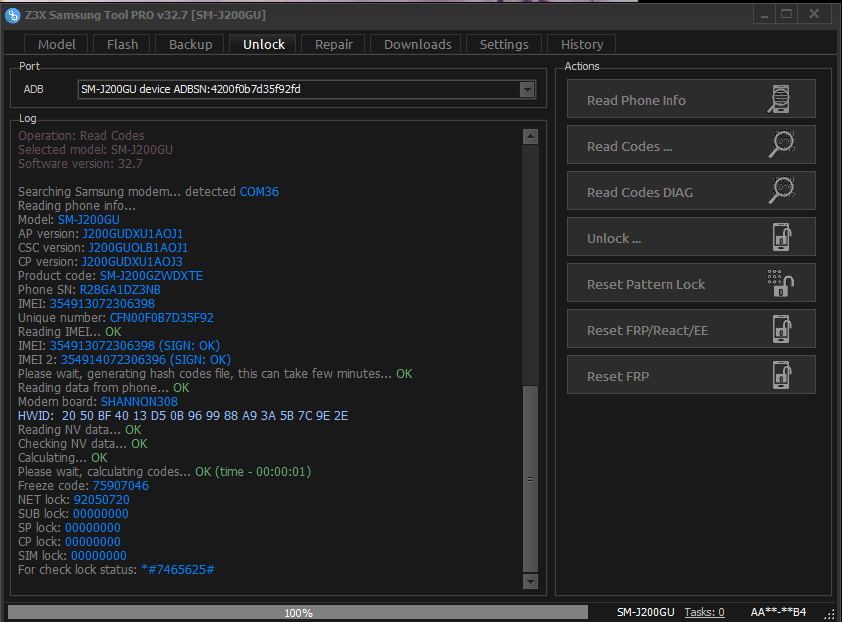The width and height of the screenshot is (842, 622).
Task: Click the log scrollbar up arrow
Action: (x=530, y=136)
